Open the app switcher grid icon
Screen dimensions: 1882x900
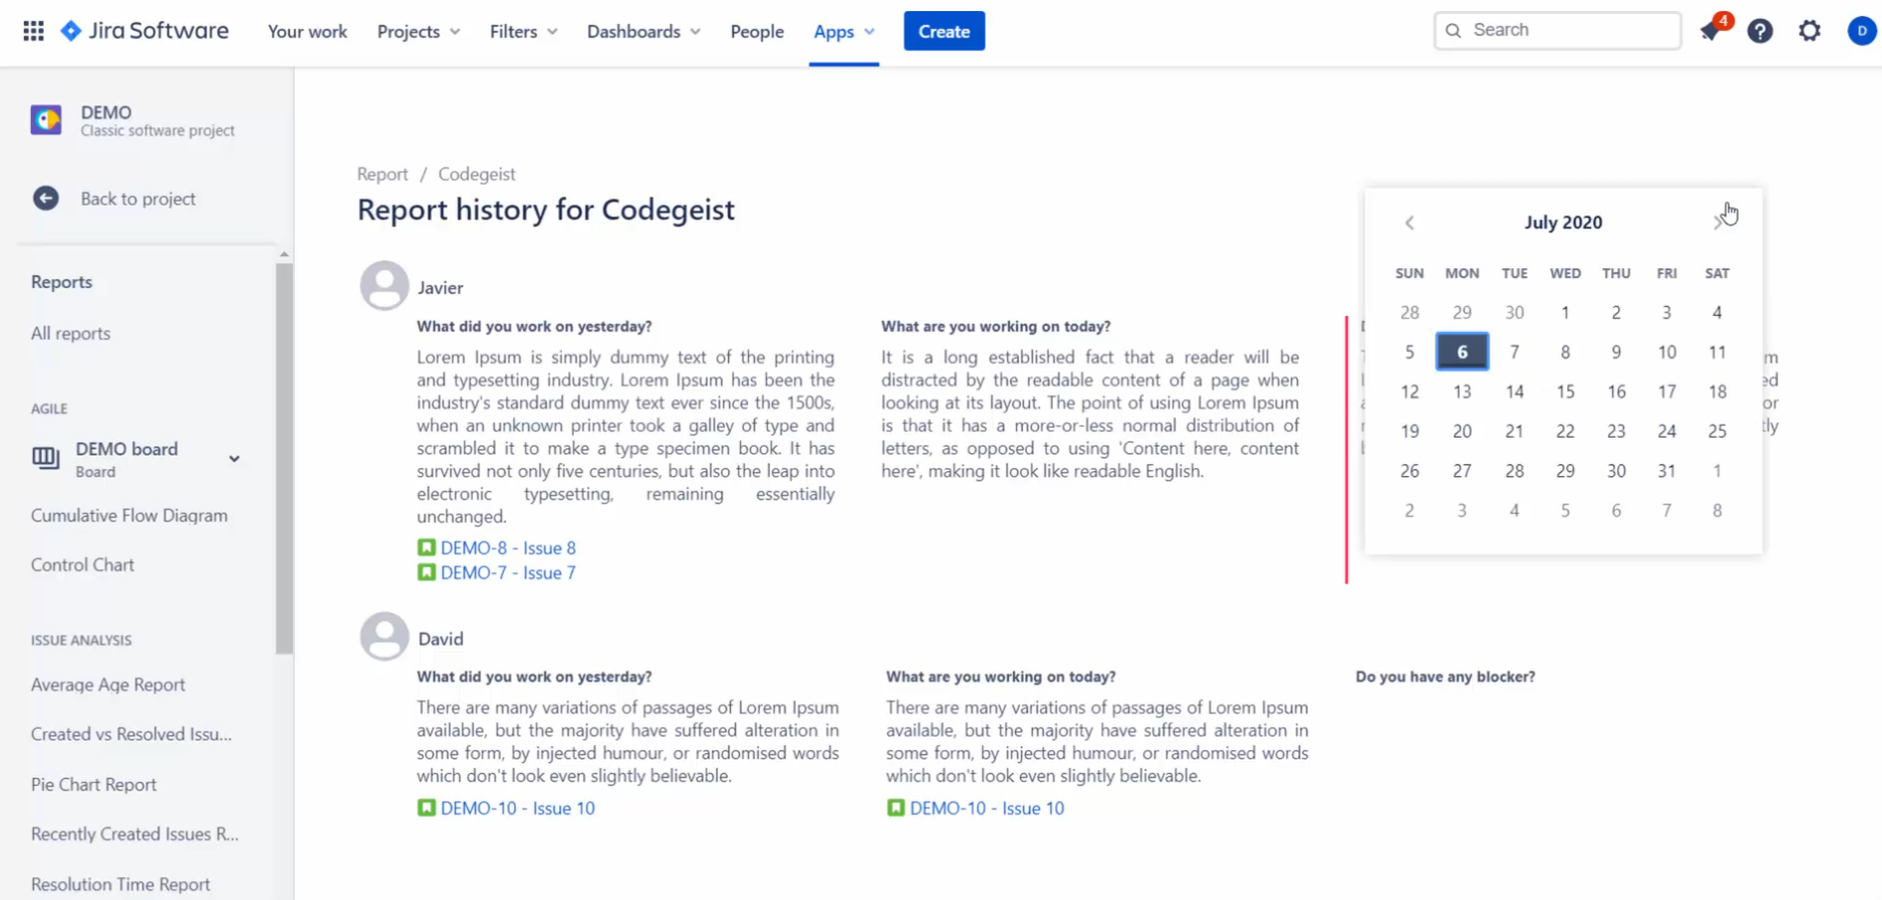click(33, 31)
